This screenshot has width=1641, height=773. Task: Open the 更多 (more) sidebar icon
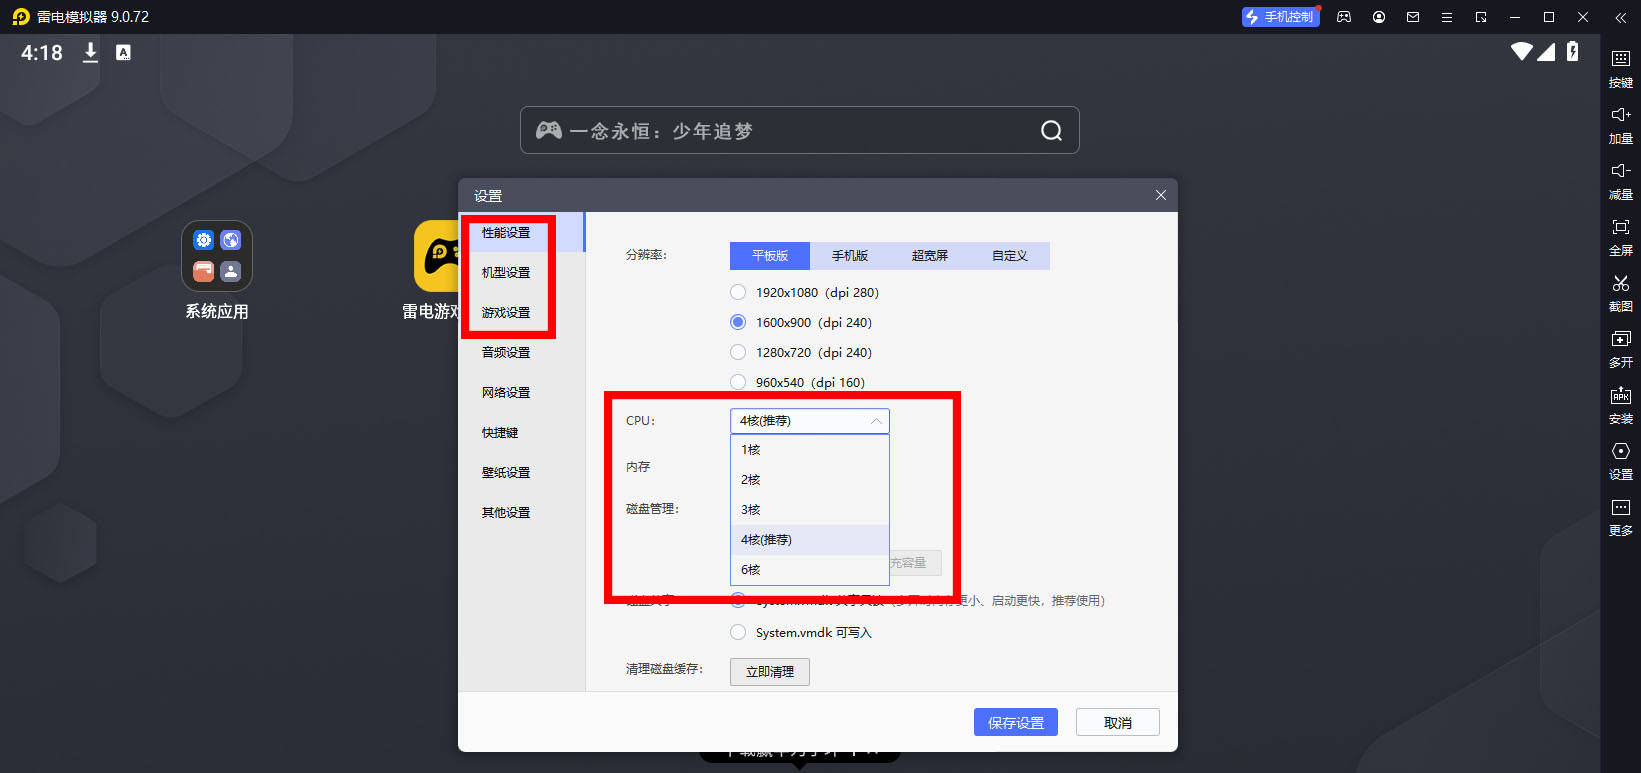pyautogui.click(x=1620, y=508)
